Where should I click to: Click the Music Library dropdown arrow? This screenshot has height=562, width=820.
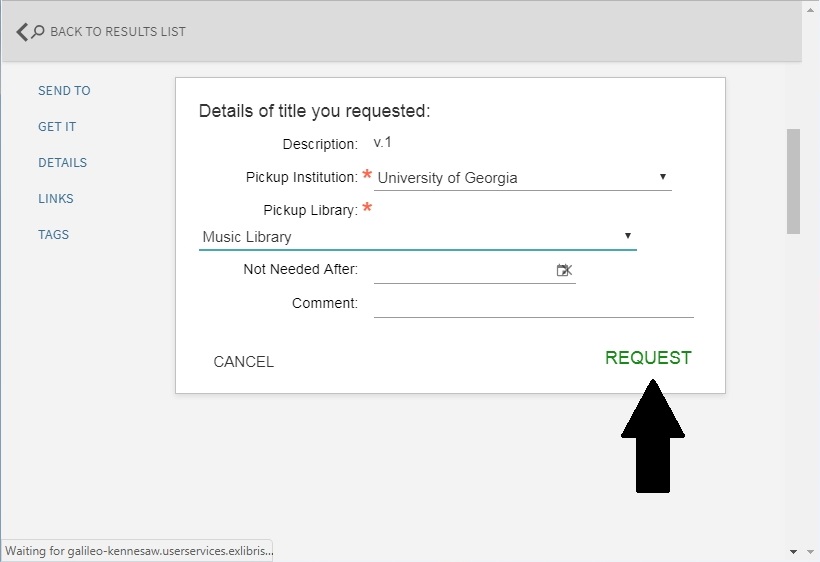click(627, 236)
